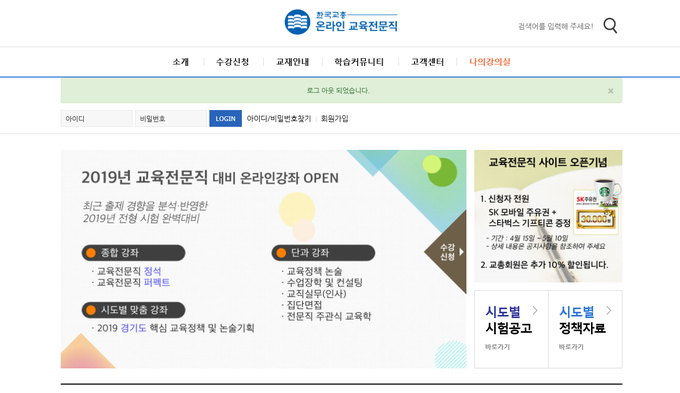
Task: Dismiss the logout notification with the X
Action: point(611,91)
